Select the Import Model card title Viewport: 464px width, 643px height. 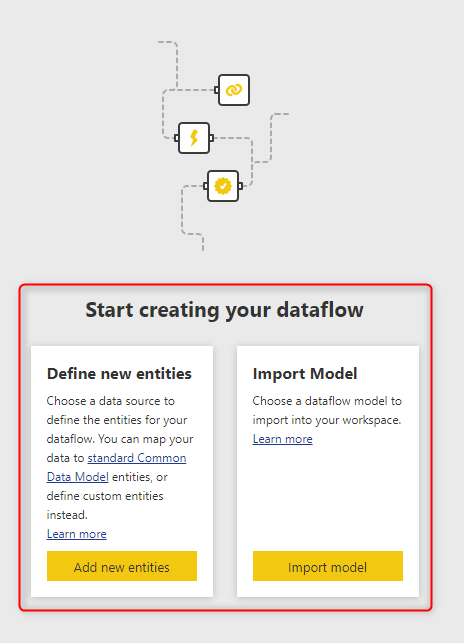pyautogui.click(x=305, y=374)
